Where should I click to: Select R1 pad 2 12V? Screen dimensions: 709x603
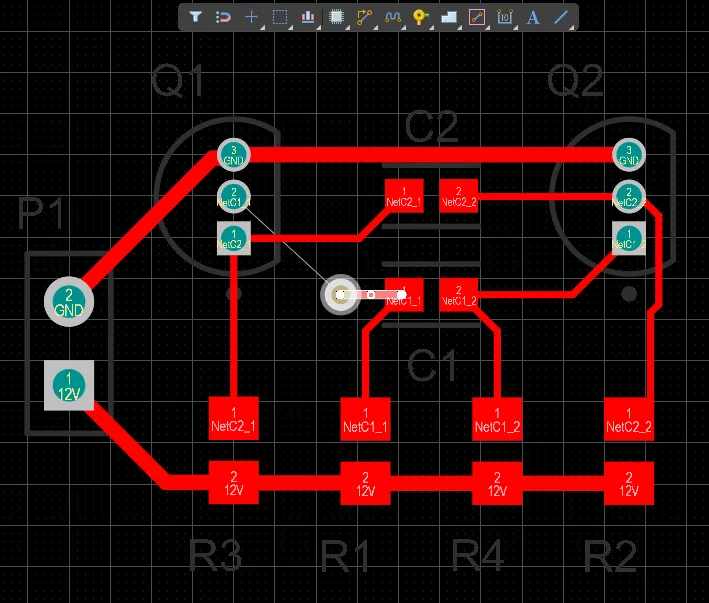click(365, 483)
